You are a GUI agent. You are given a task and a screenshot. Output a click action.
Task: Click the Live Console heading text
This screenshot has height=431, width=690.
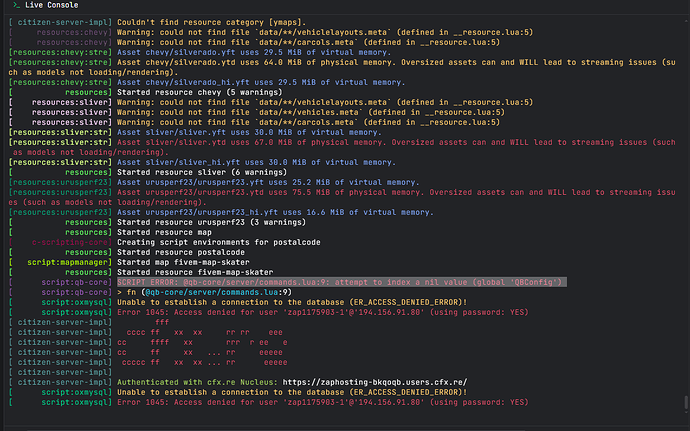51,5
